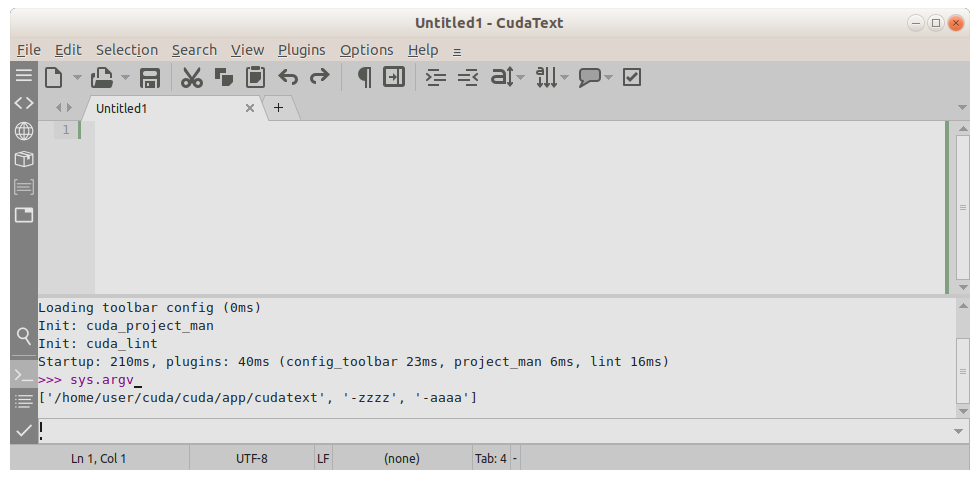
Task: Undo the last action
Action: (288, 78)
